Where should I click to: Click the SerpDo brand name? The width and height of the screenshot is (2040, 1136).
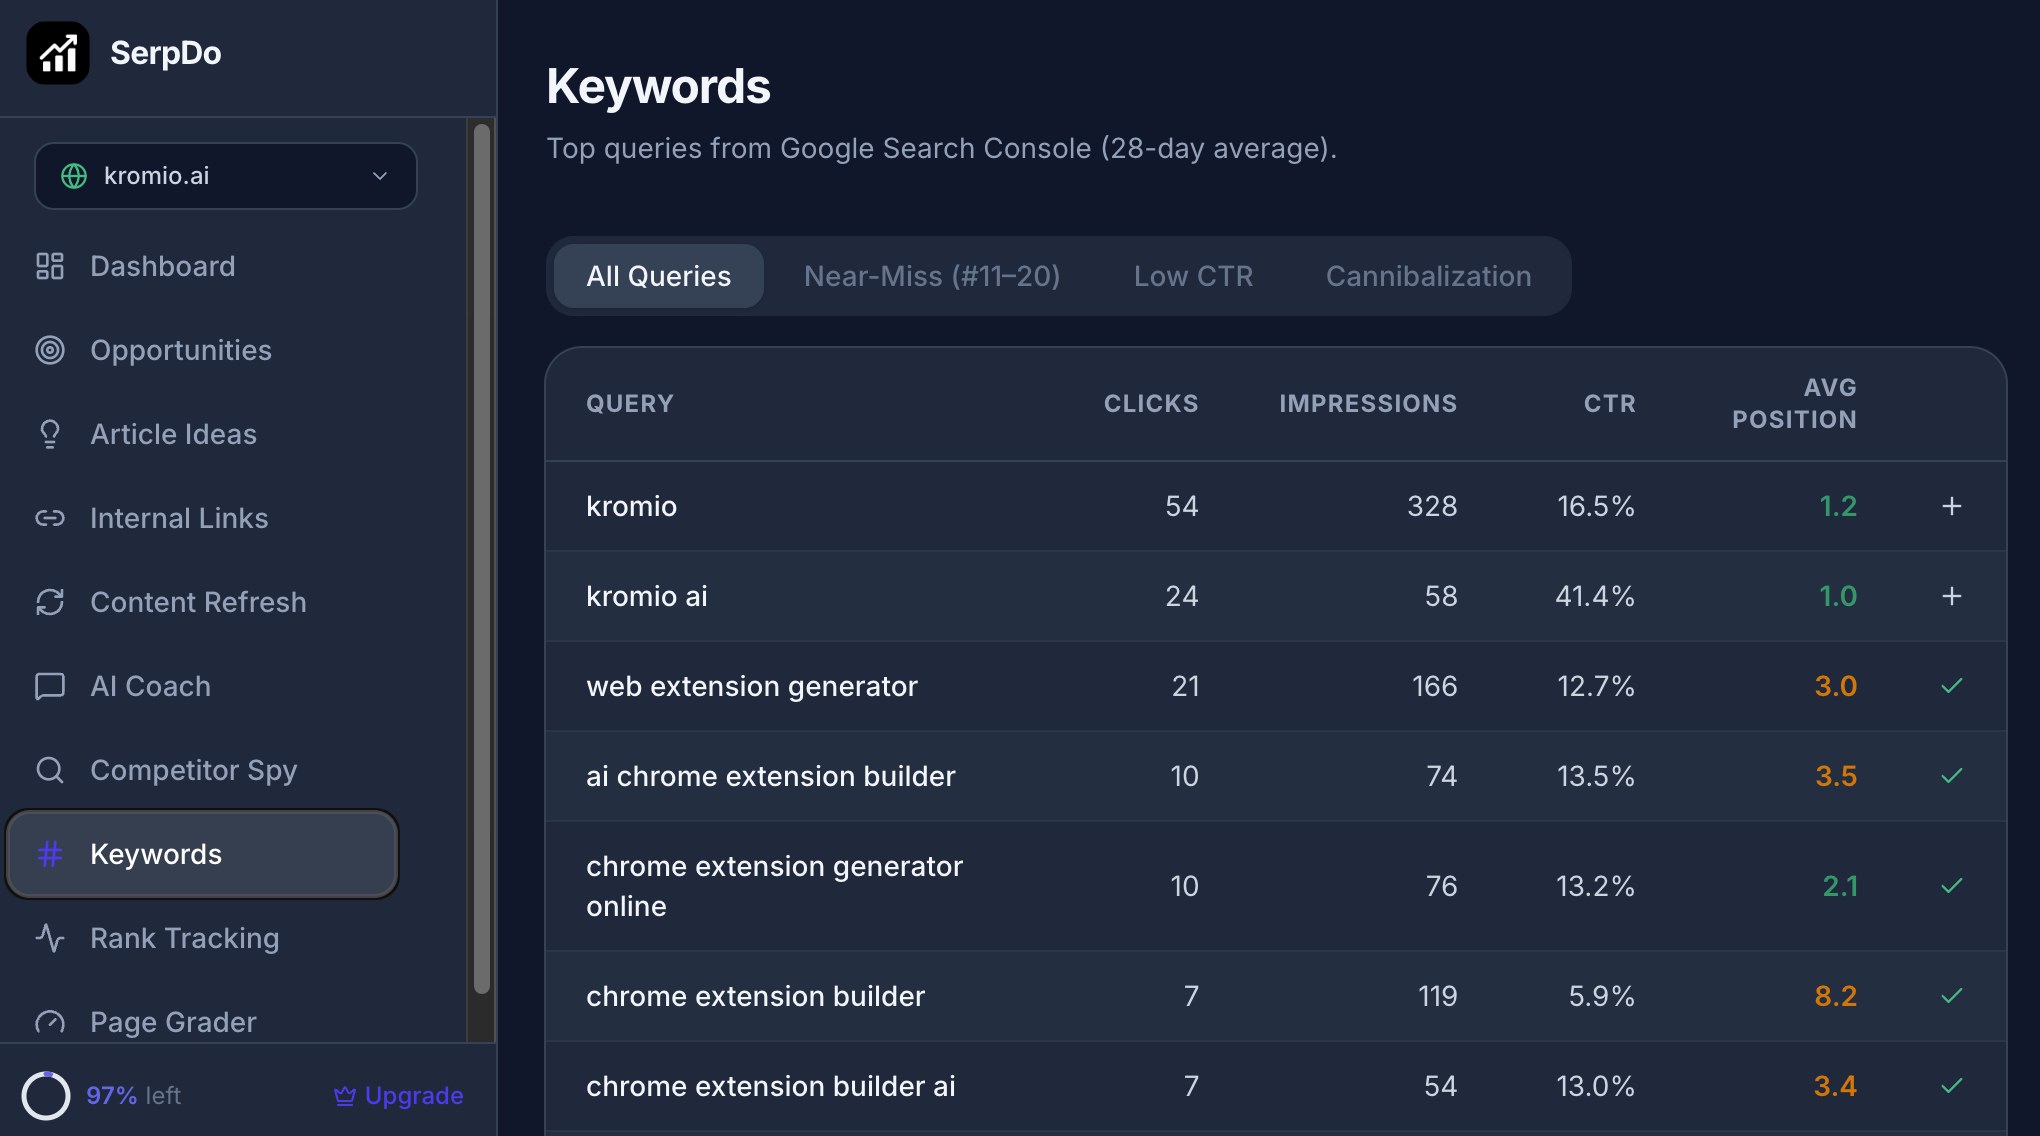click(x=166, y=53)
